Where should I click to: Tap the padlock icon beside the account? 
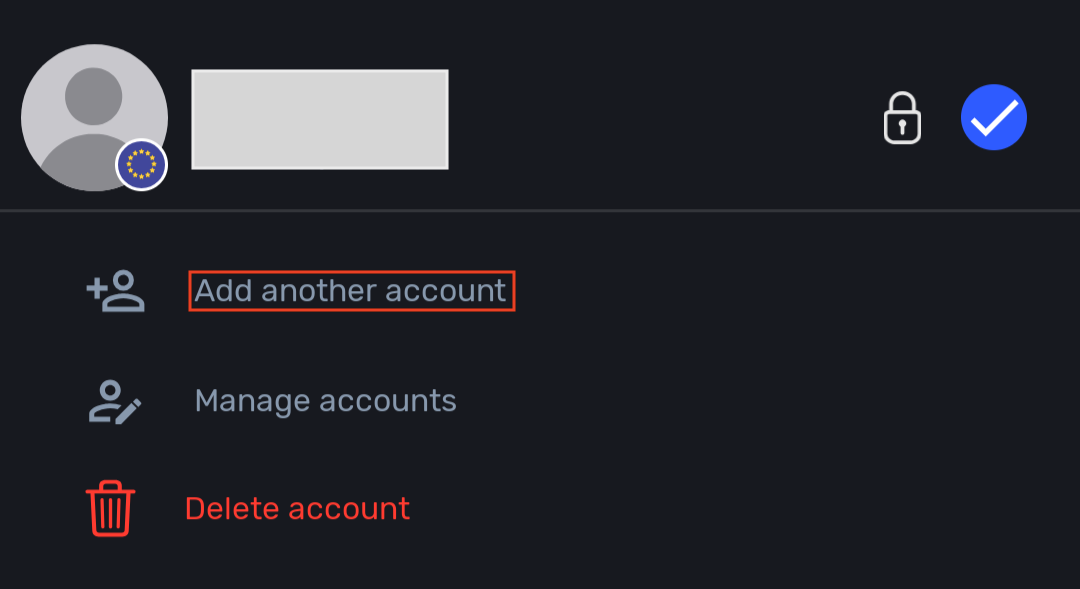902,118
